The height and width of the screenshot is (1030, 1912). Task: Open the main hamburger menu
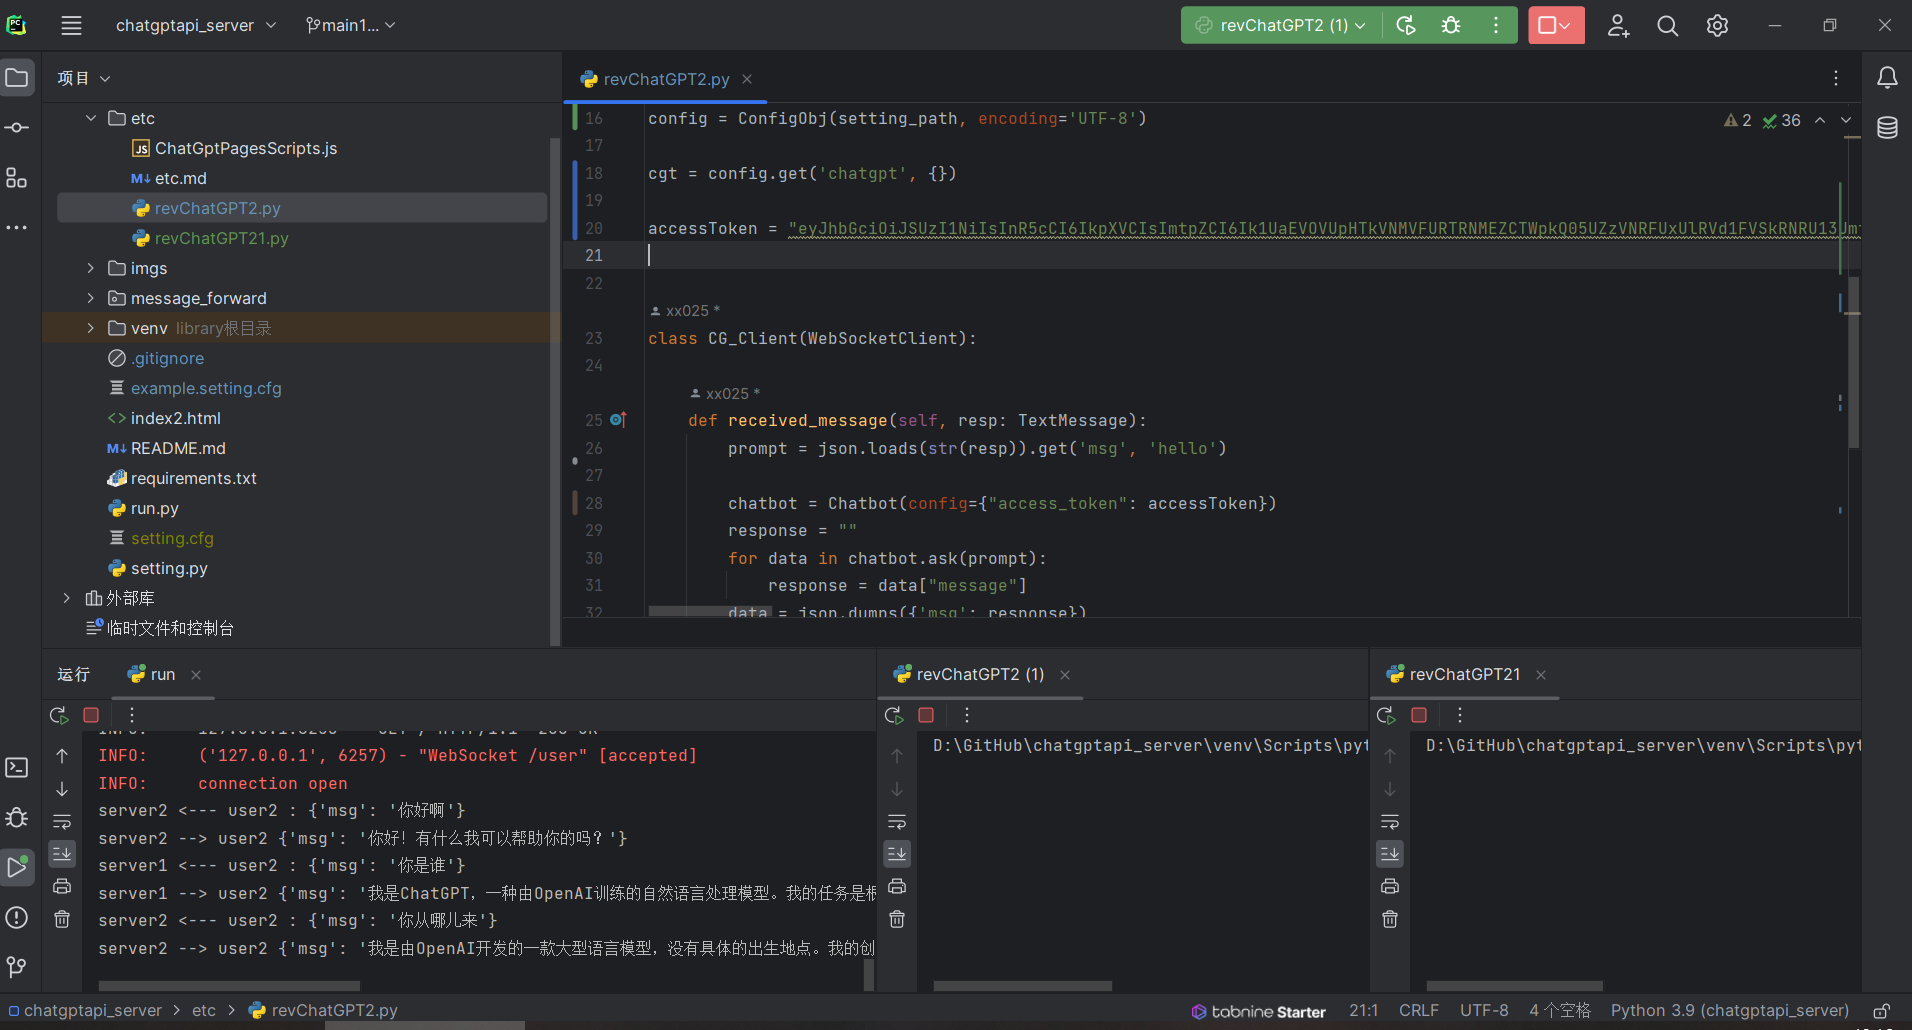click(x=71, y=25)
